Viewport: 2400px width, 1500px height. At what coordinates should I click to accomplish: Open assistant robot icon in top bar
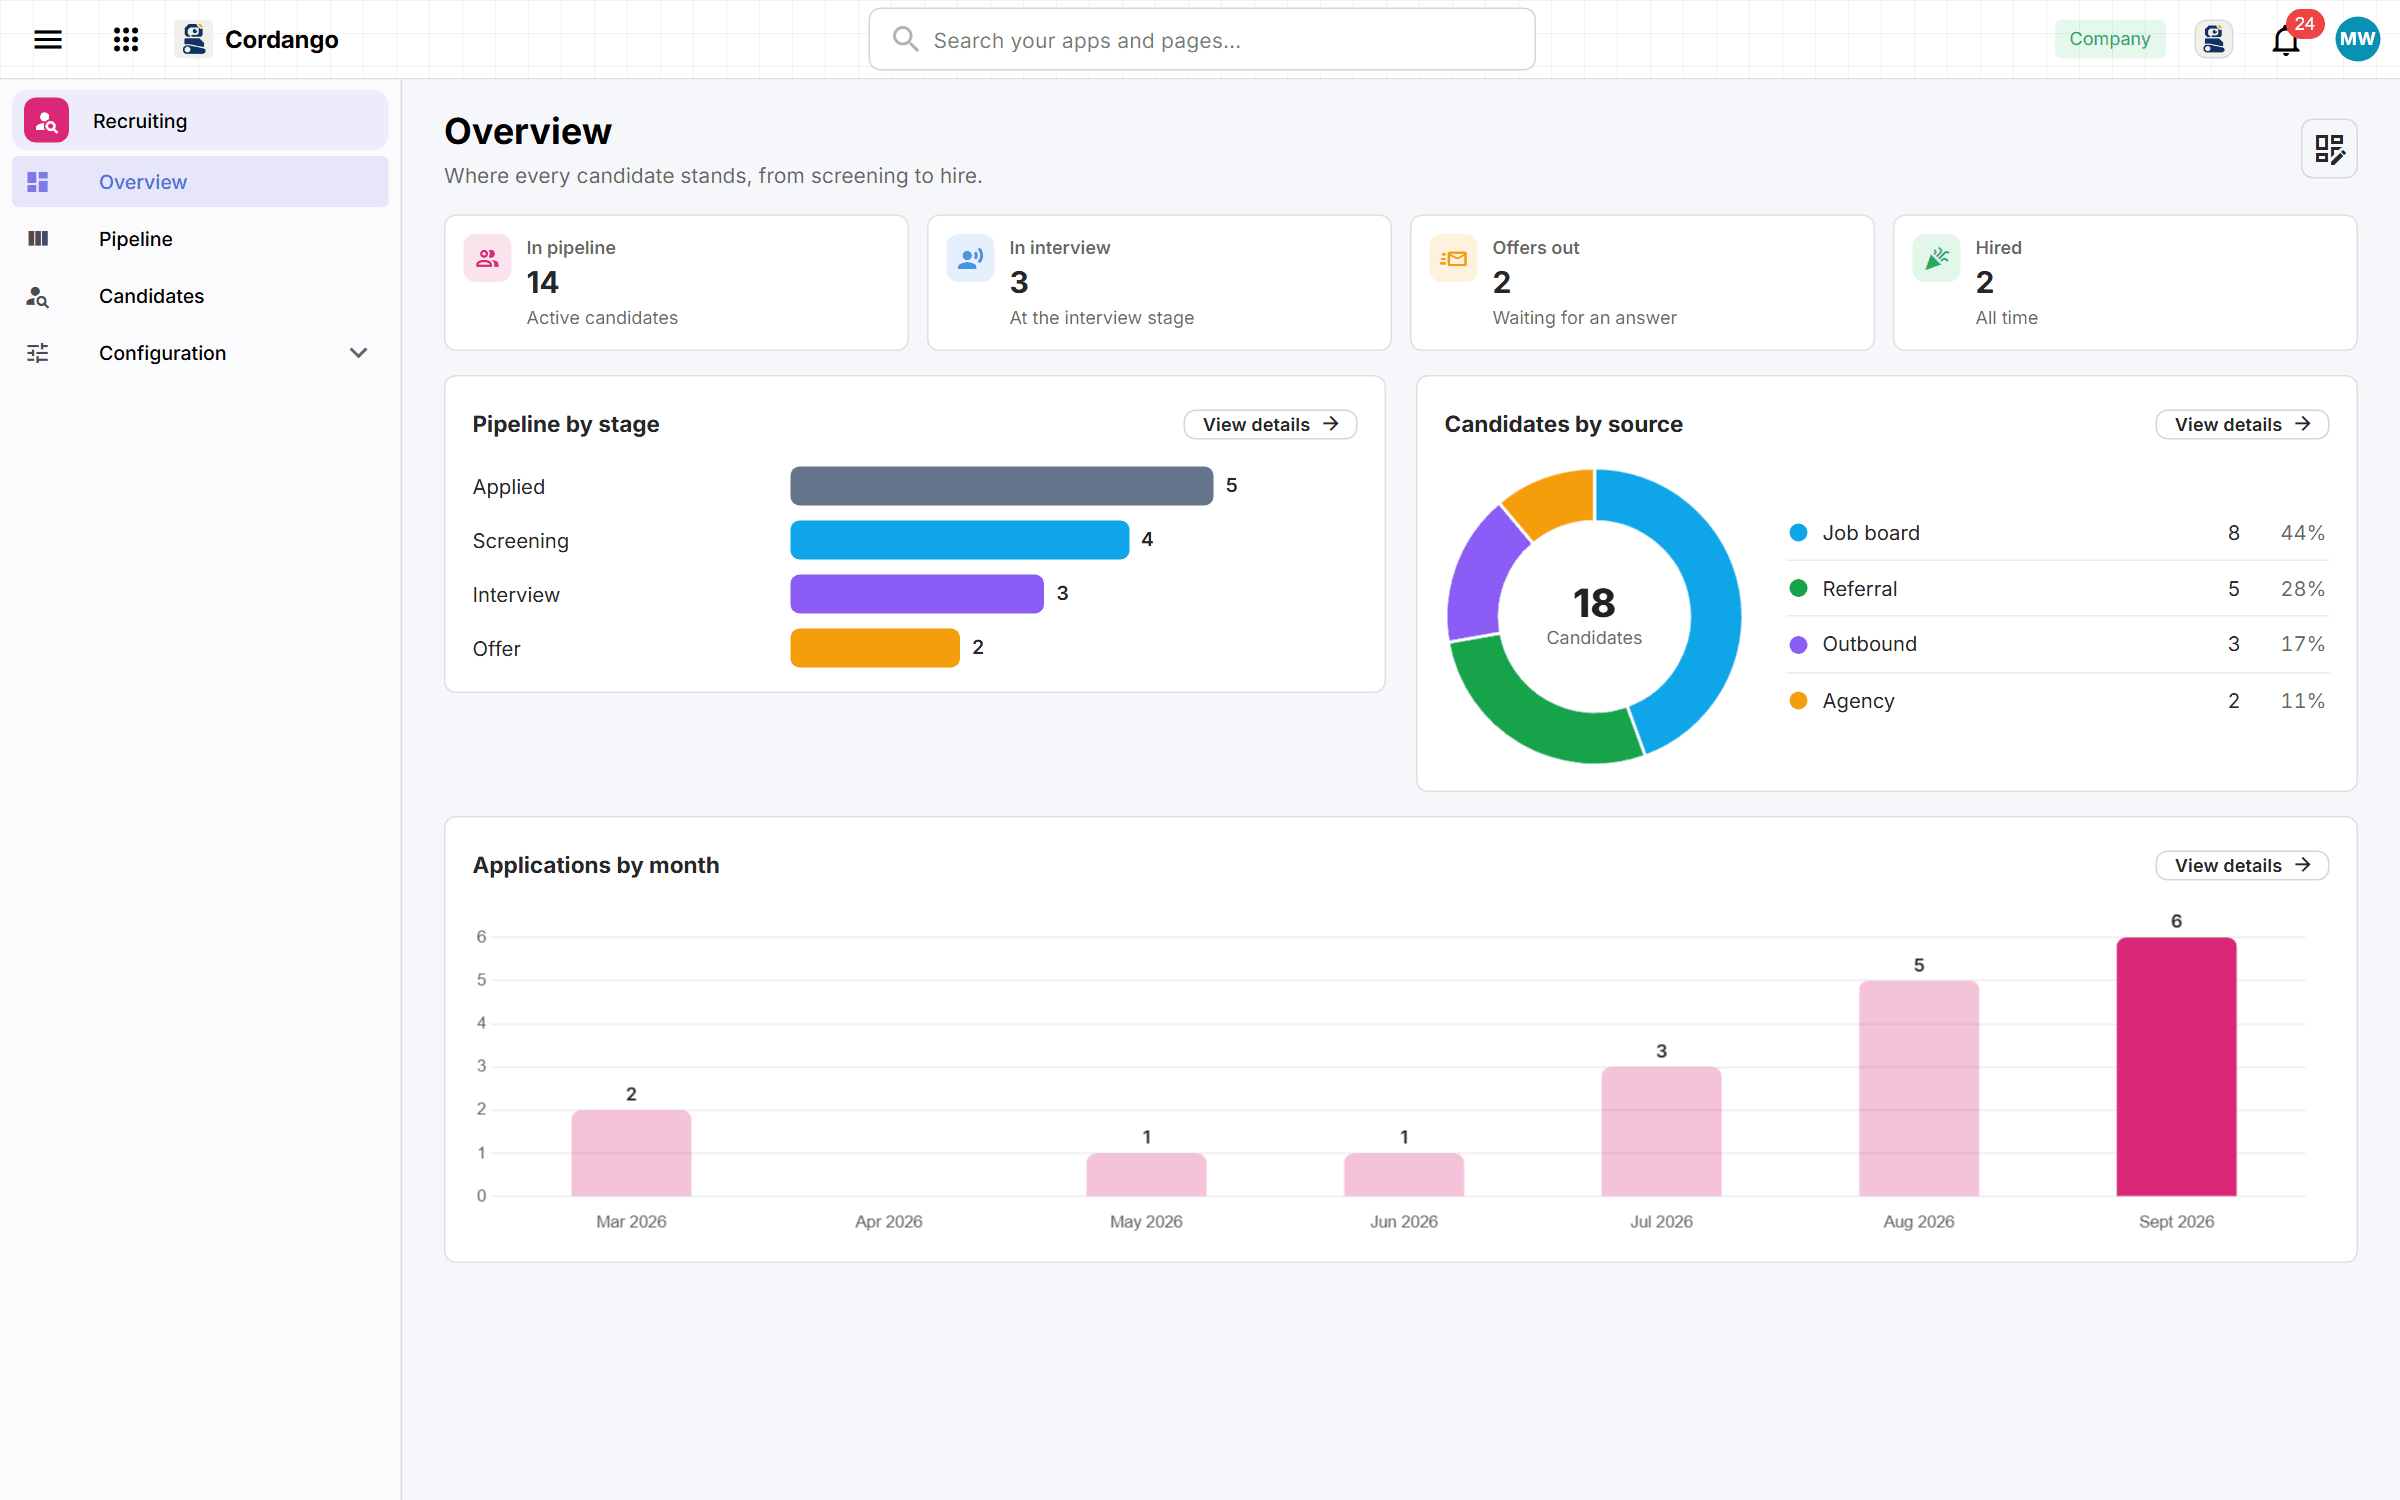pyautogui.click(x=2214, y=39)
